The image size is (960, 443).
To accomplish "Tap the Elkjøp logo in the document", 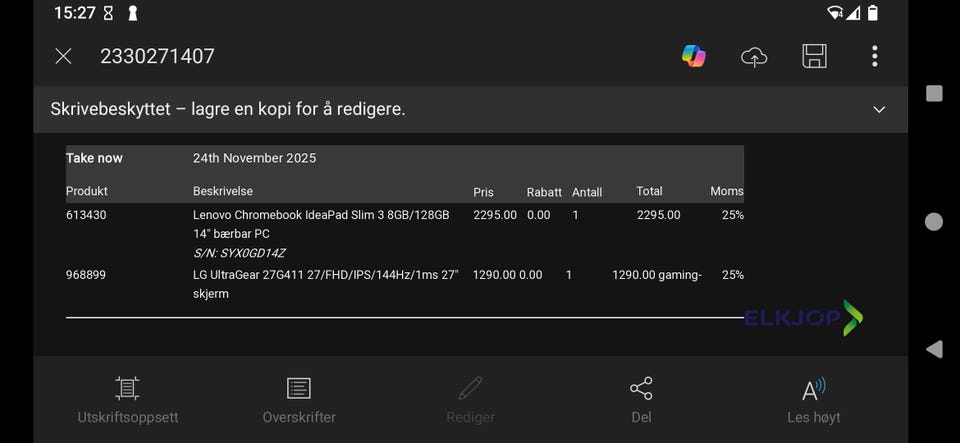I will point(804,318).
